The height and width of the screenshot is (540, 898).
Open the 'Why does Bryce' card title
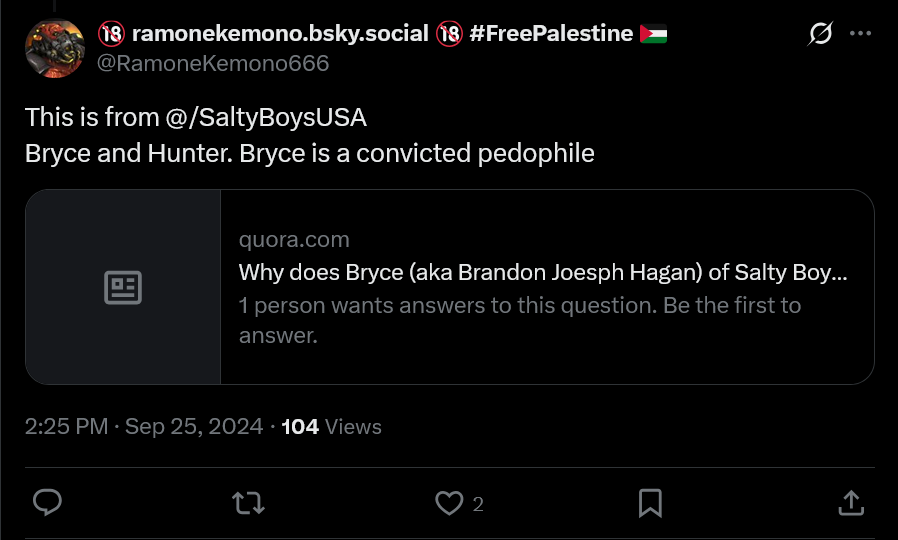542,272
